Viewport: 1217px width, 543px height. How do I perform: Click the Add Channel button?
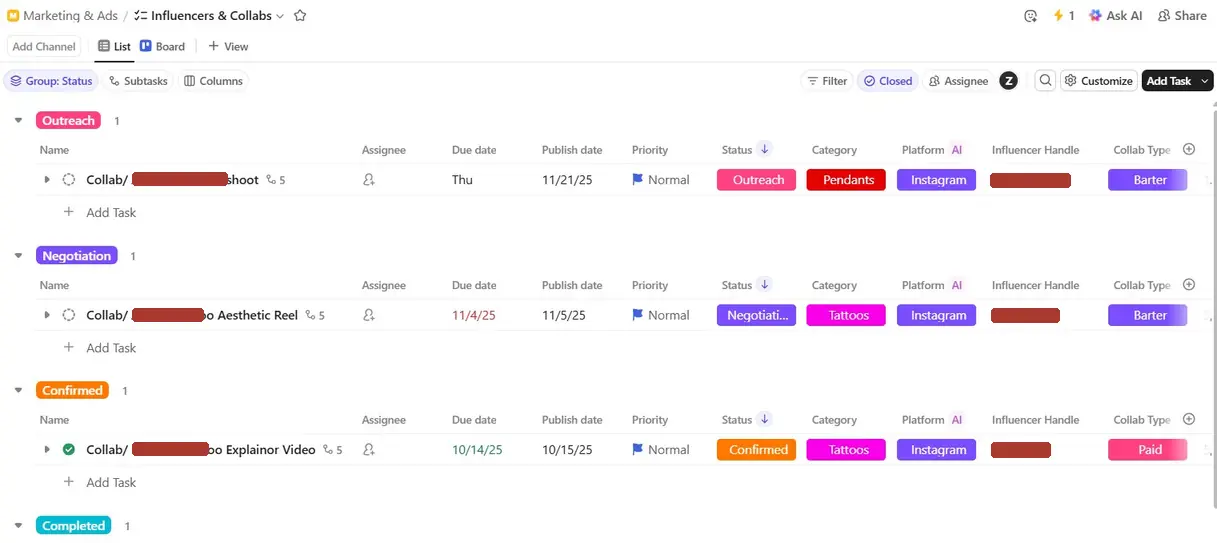pos(44,46)
